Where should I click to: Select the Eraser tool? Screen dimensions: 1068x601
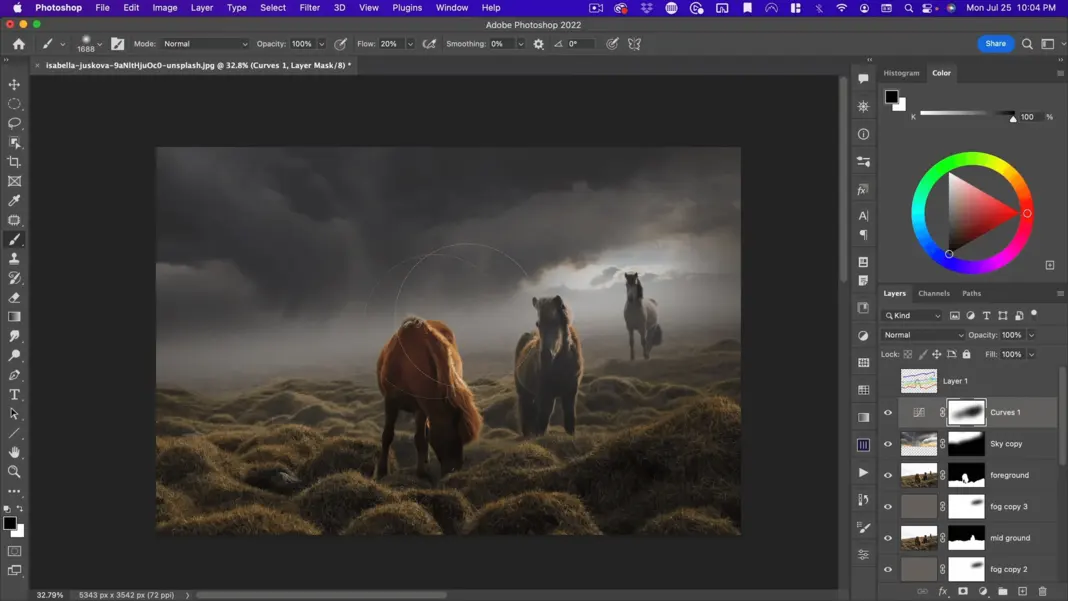14,298
